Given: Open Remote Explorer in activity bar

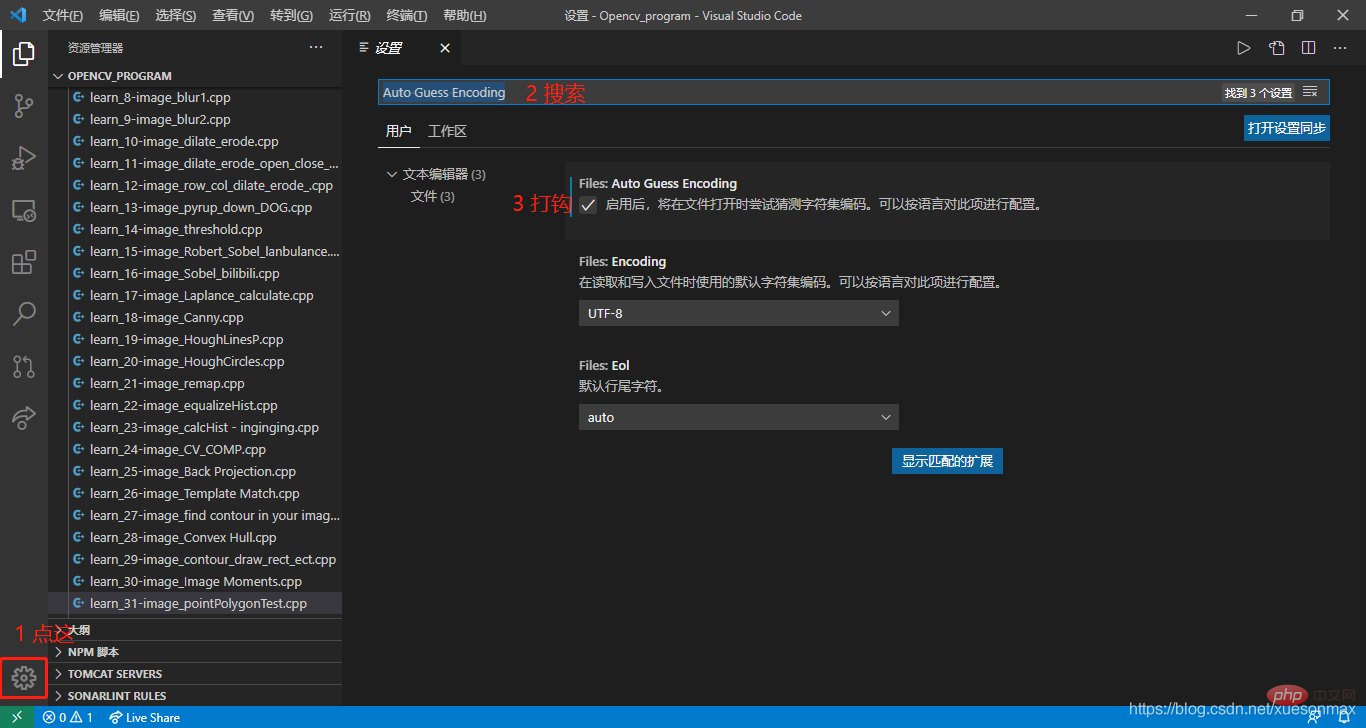Looking at the screenshot, I should 23,211.
